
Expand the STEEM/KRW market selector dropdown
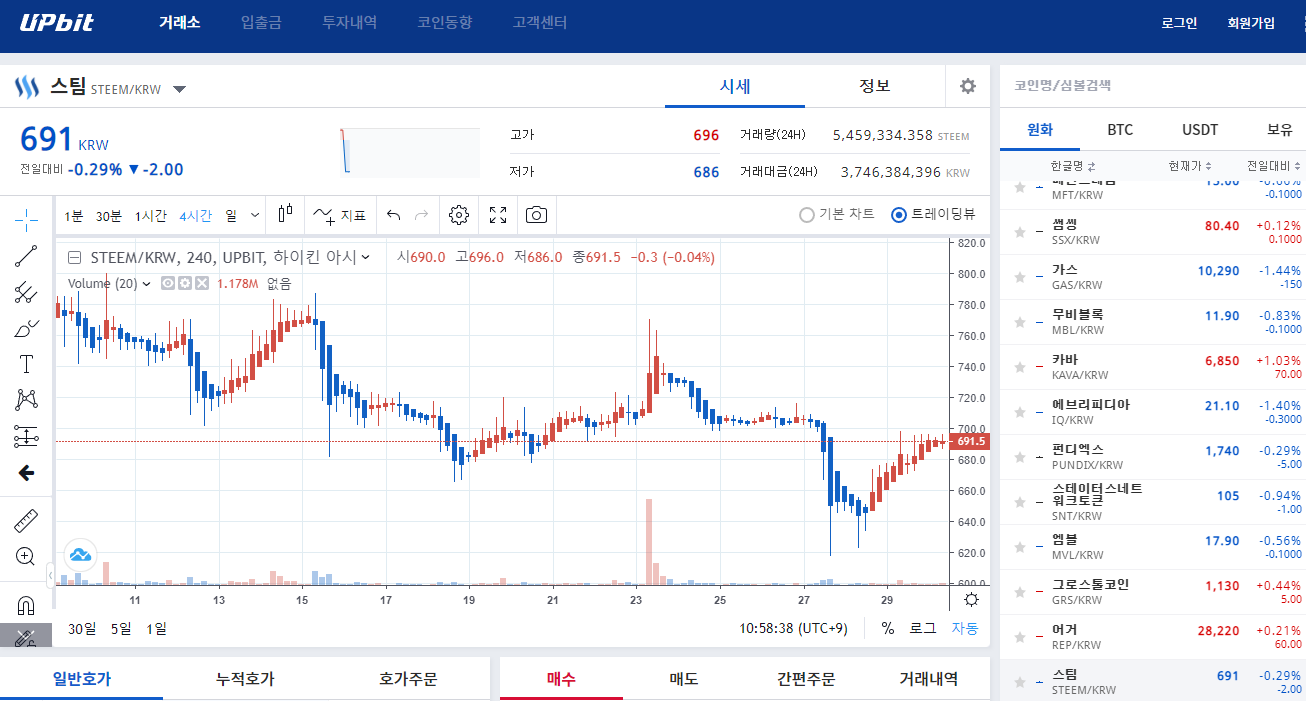[179, 89]
